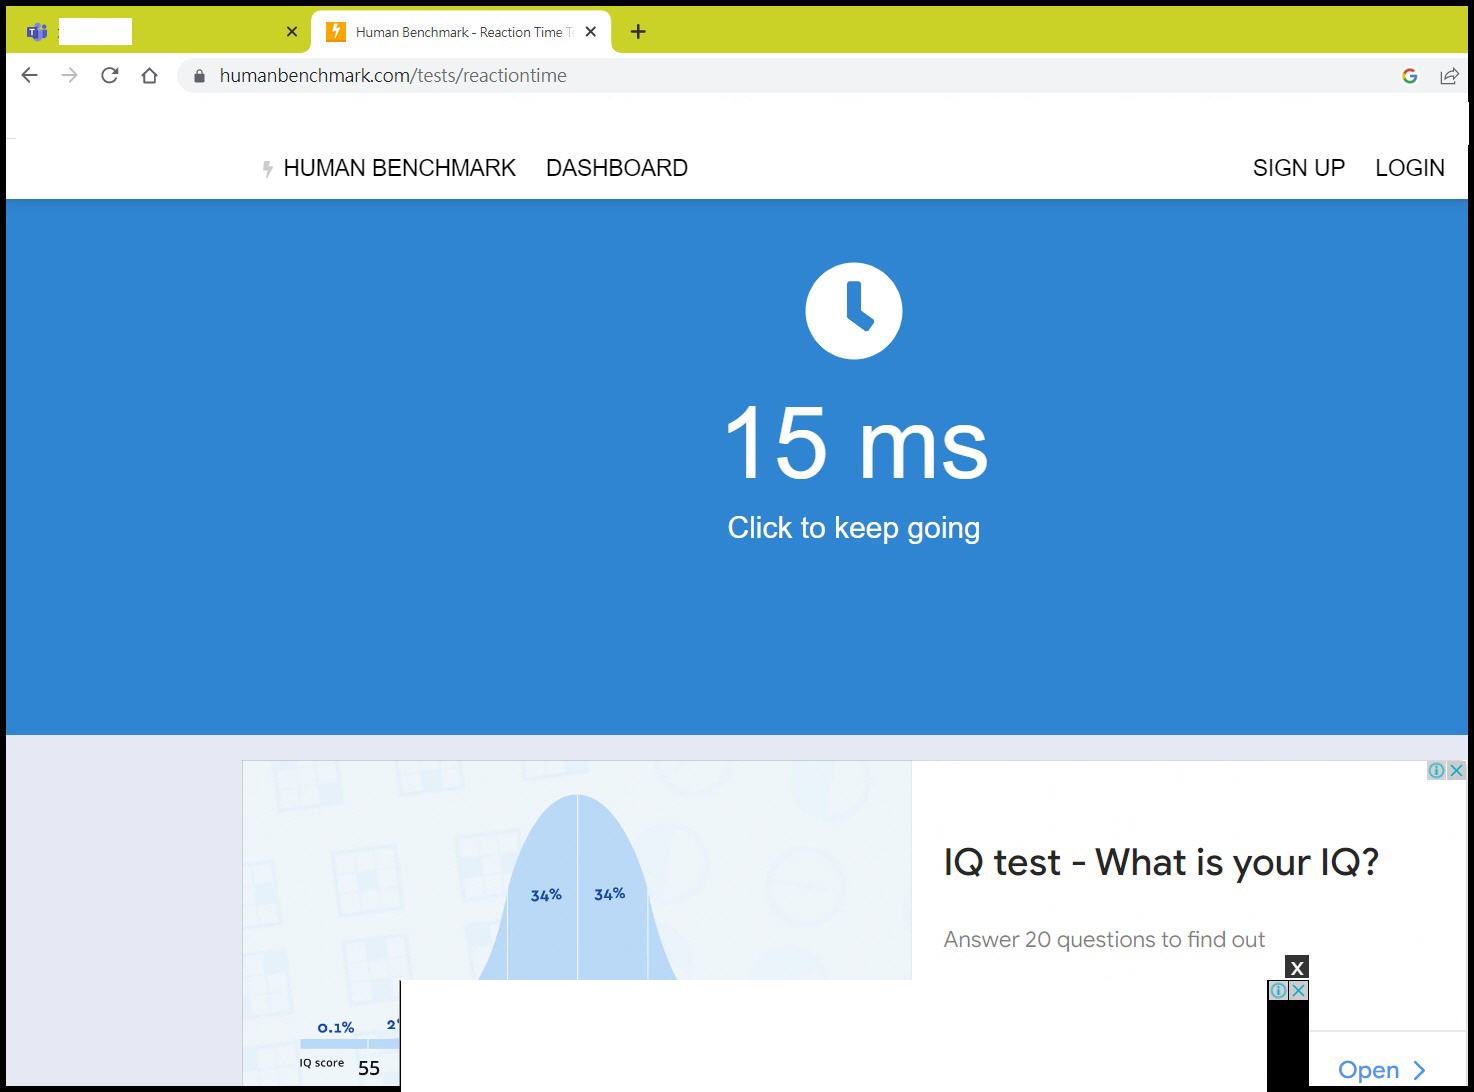
Task: Click the Click to keep going area
Action: point(853,527)
